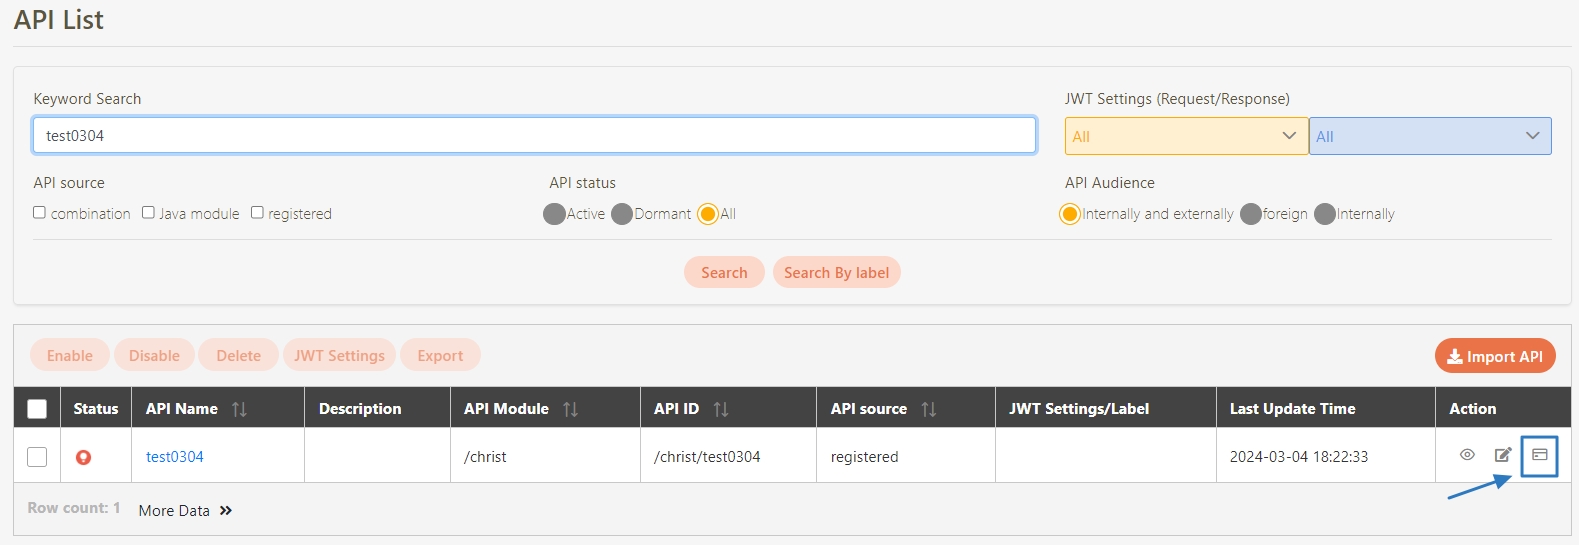The image size is (1579, 545).
Task: Check the combination API source checkbox
Action: pyautogui.click(x=40, y=213)
